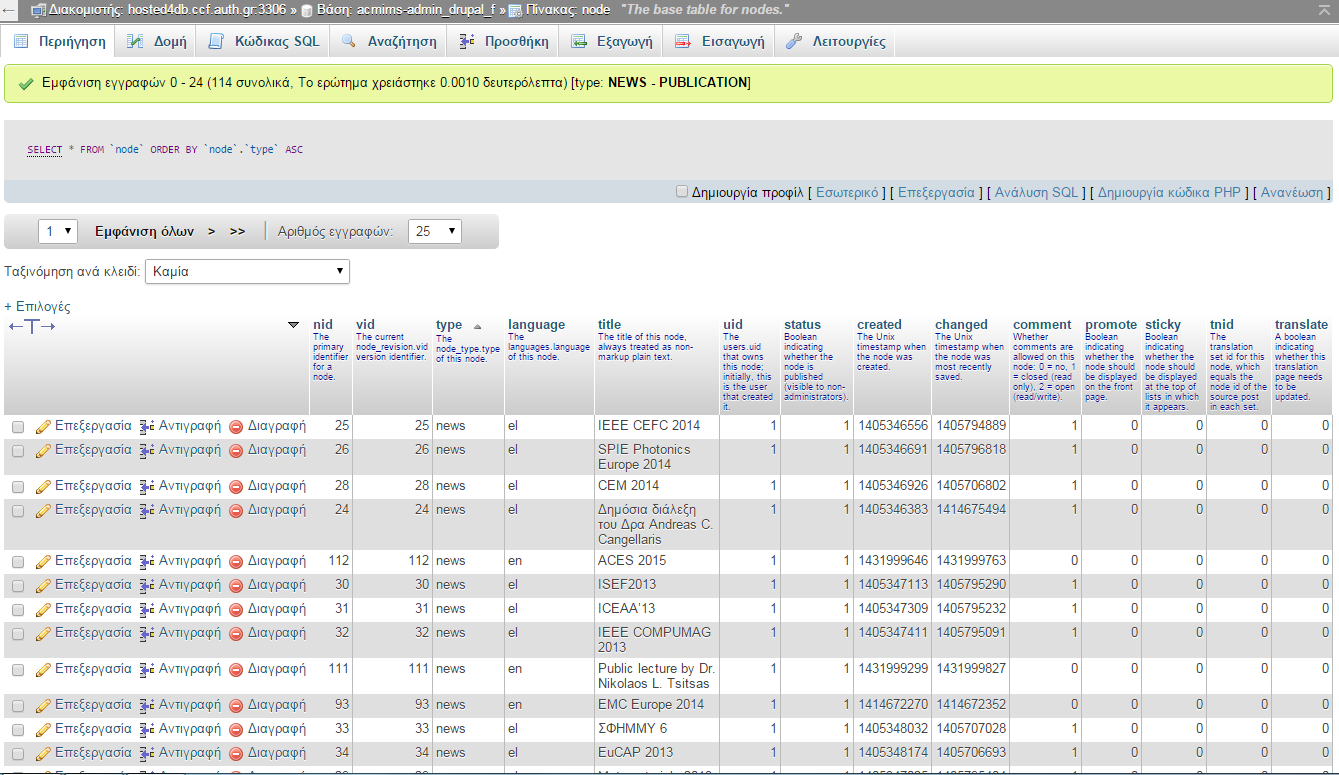Click the Δημιουργία κώδικα PHP link
This screenshot has height=775, width=1339.
pos(1169,192)
